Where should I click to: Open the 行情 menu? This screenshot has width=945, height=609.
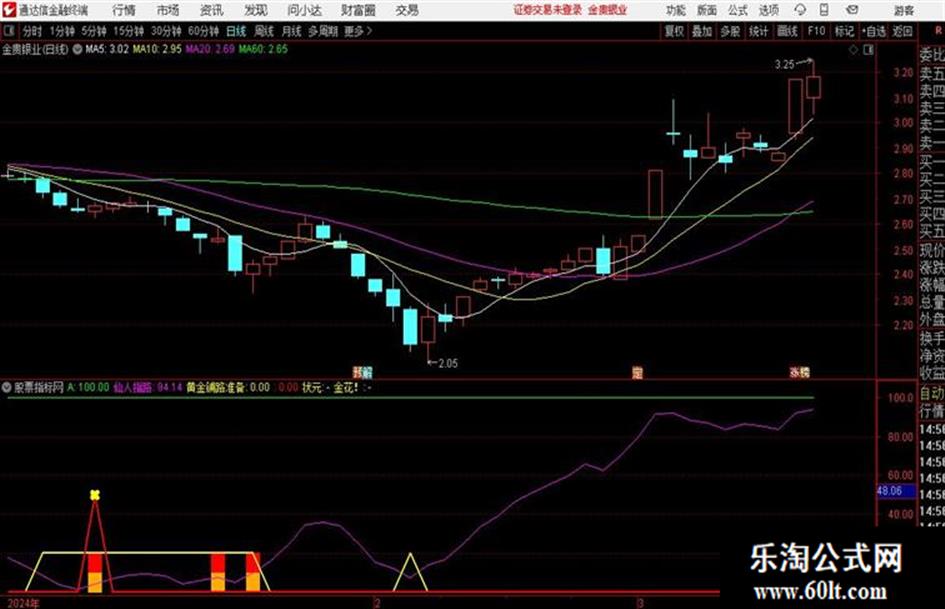click(124, 10)
